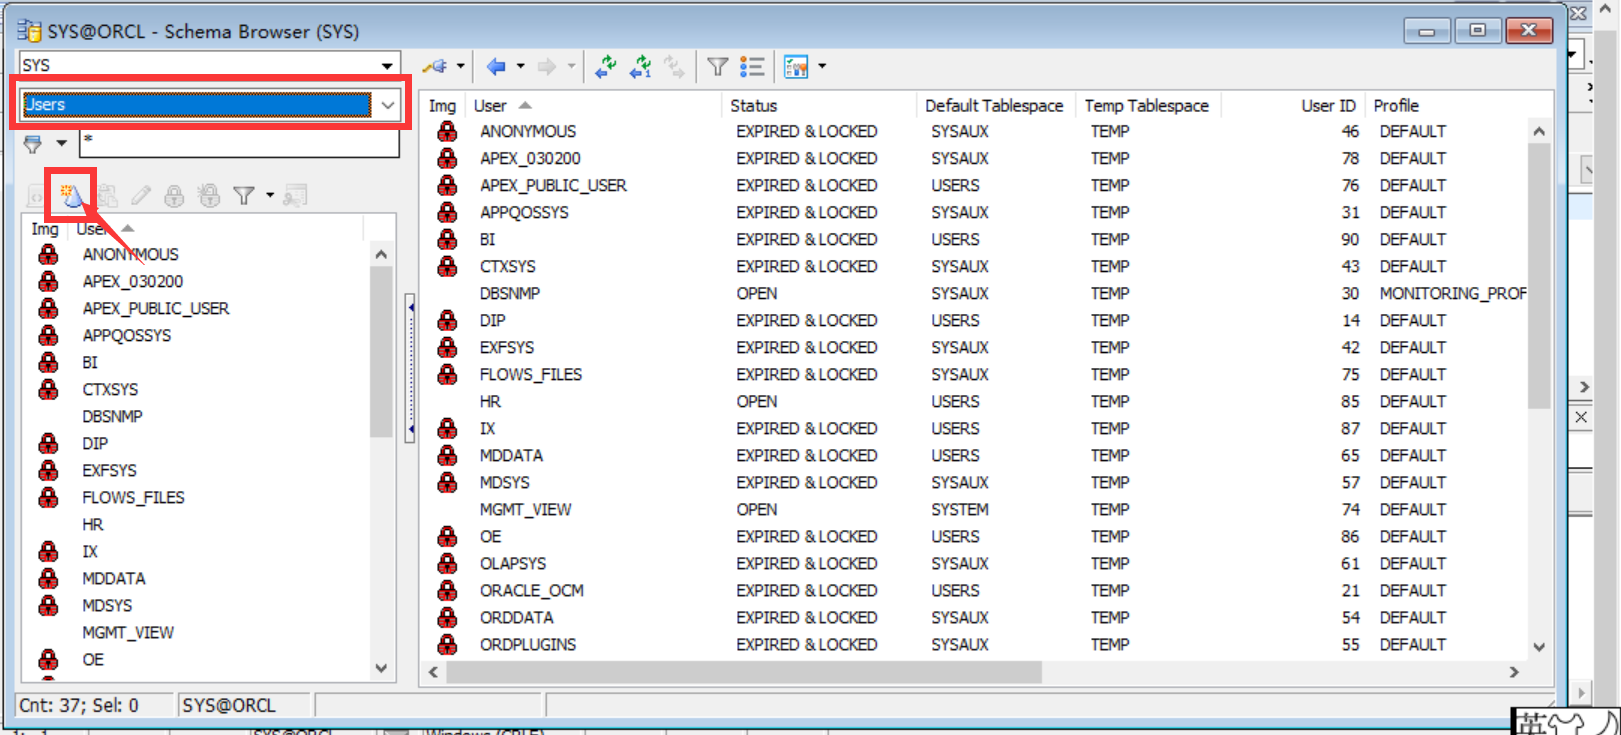Click lock icon beside ORDPLUGINS row
The image size is (1621, 735).
pos(447,645)
